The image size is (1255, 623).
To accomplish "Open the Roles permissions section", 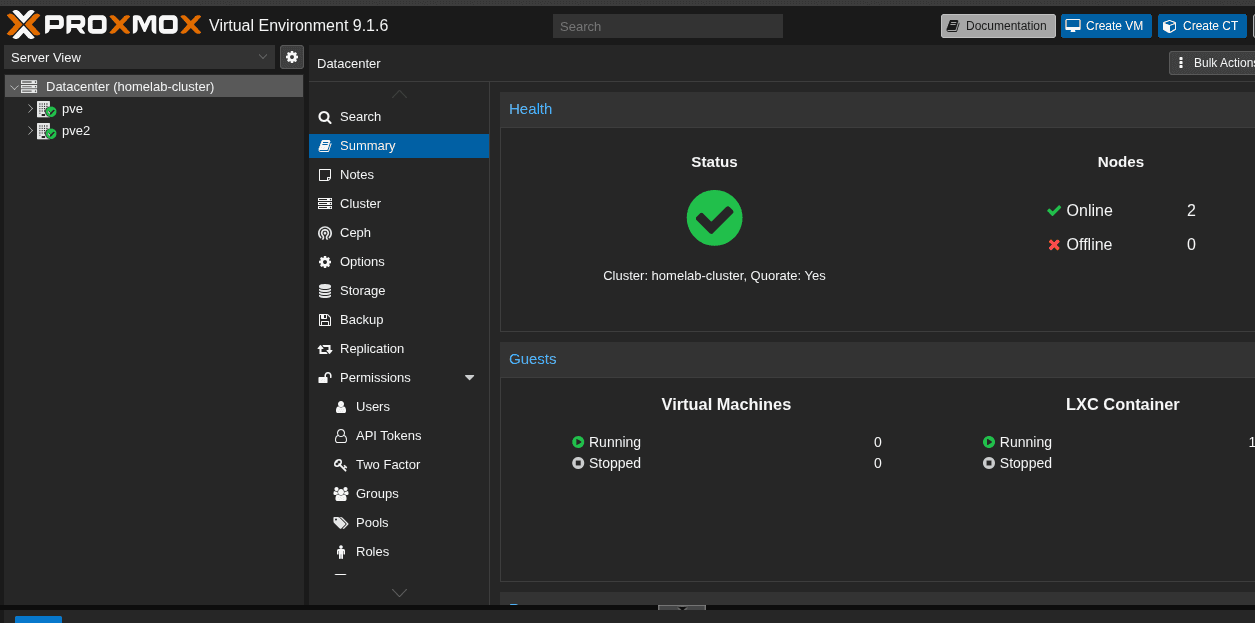I will pyautogui.click(x=373, y=551).
